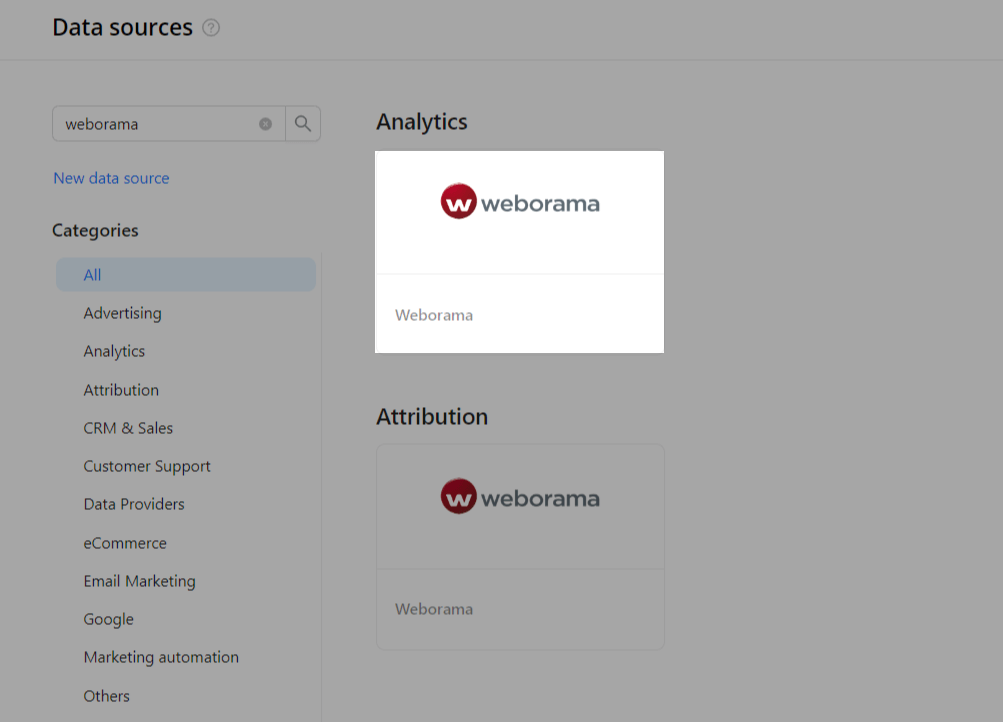Screen dimensions: 1003x722
Task: Click the Weborama logo under Attribution
Action: (519, 497)
